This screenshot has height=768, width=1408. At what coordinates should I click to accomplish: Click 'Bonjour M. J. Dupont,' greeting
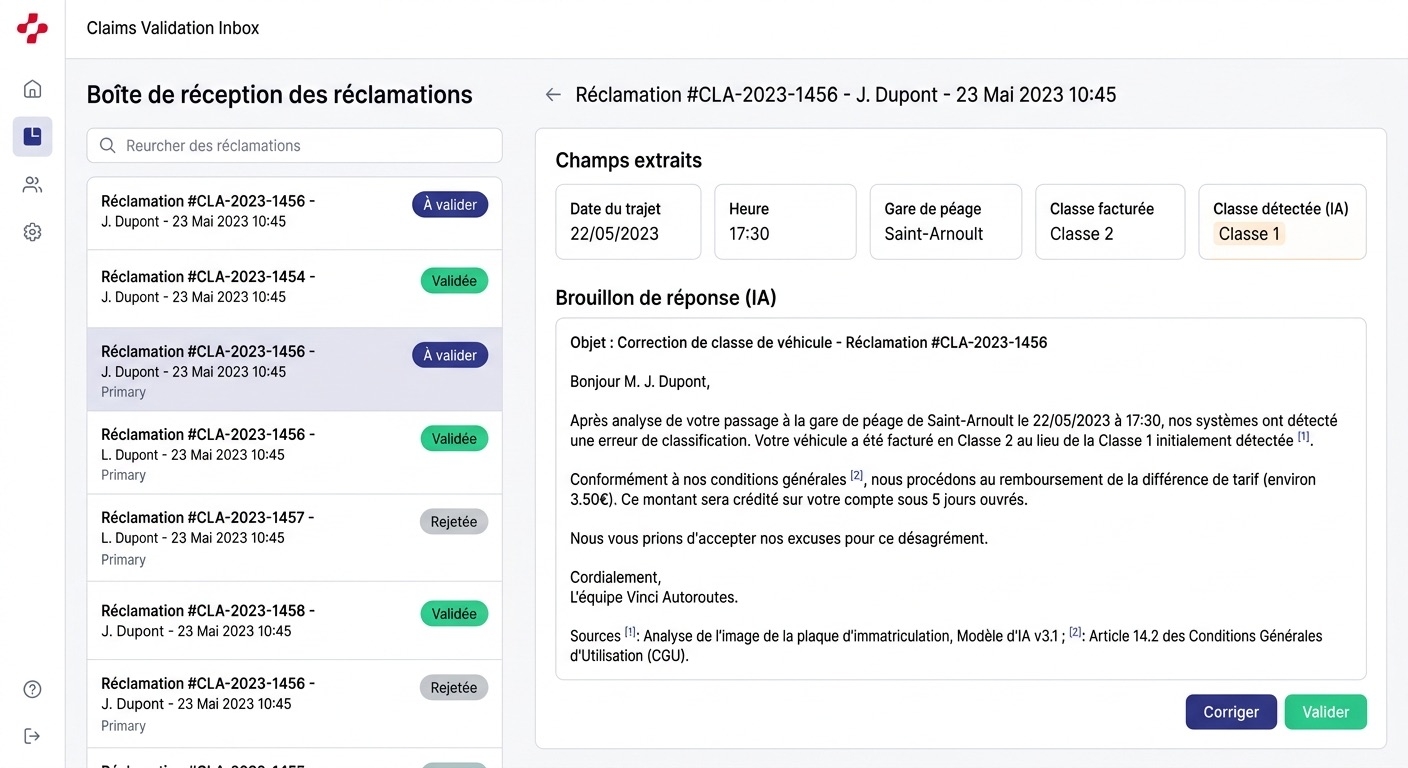(x=640, y=381)
